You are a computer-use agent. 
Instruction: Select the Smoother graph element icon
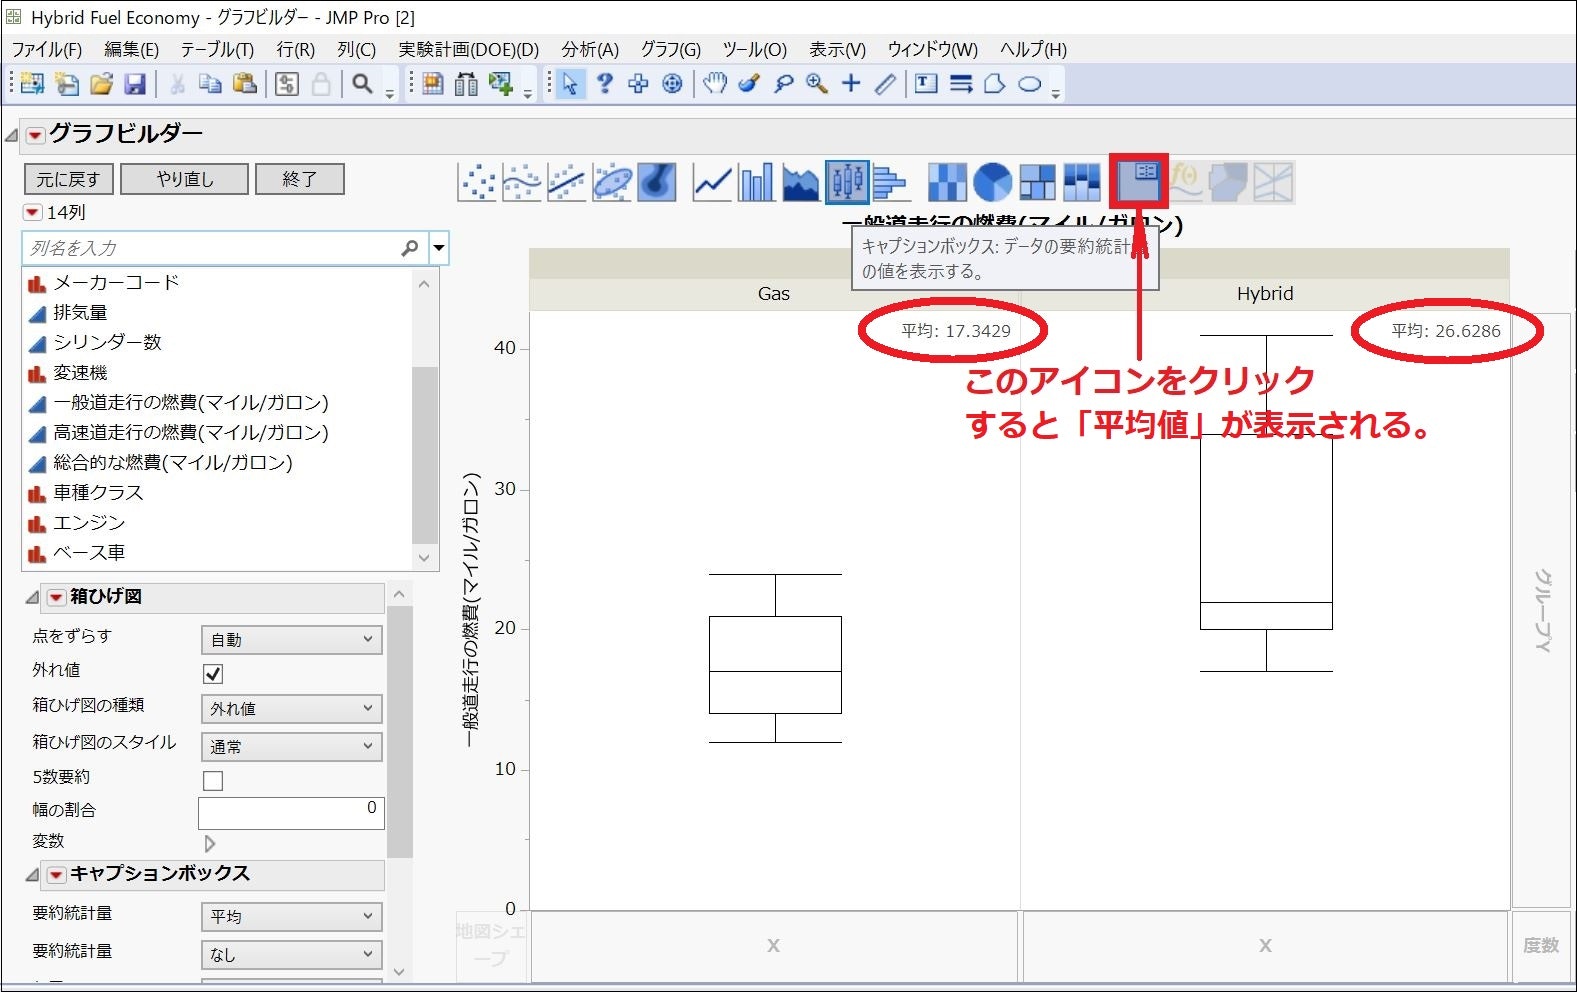pyautogui.click(x=522, y=183)
